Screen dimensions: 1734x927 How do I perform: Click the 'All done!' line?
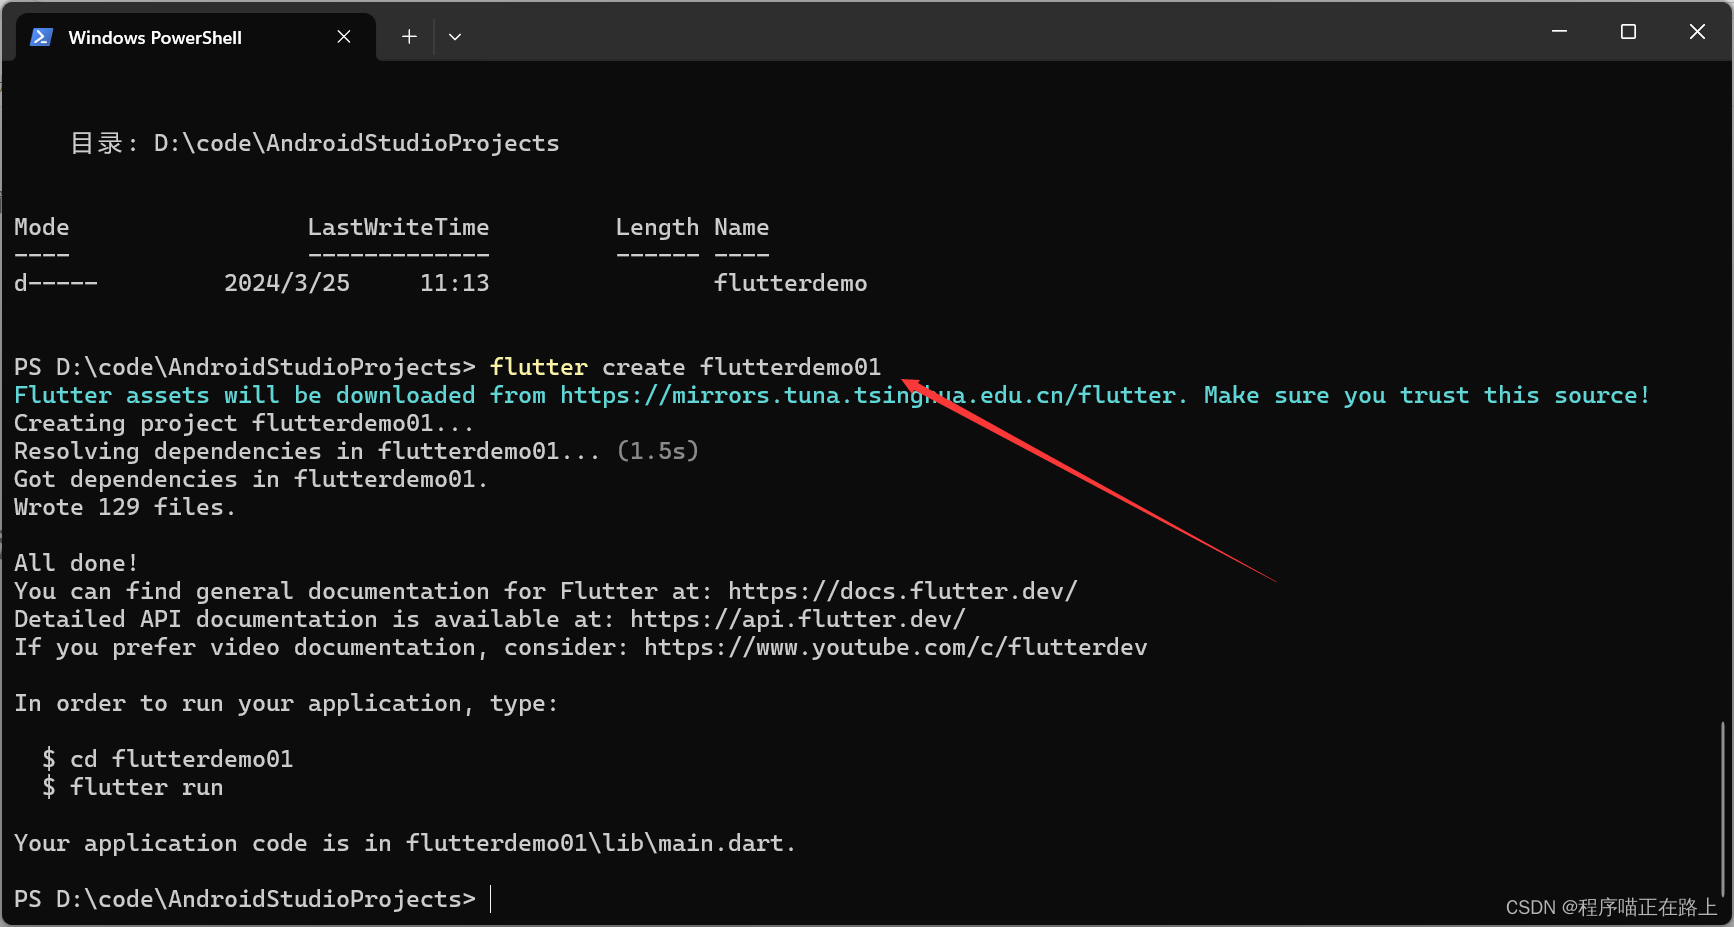click(x=76, y=564)
